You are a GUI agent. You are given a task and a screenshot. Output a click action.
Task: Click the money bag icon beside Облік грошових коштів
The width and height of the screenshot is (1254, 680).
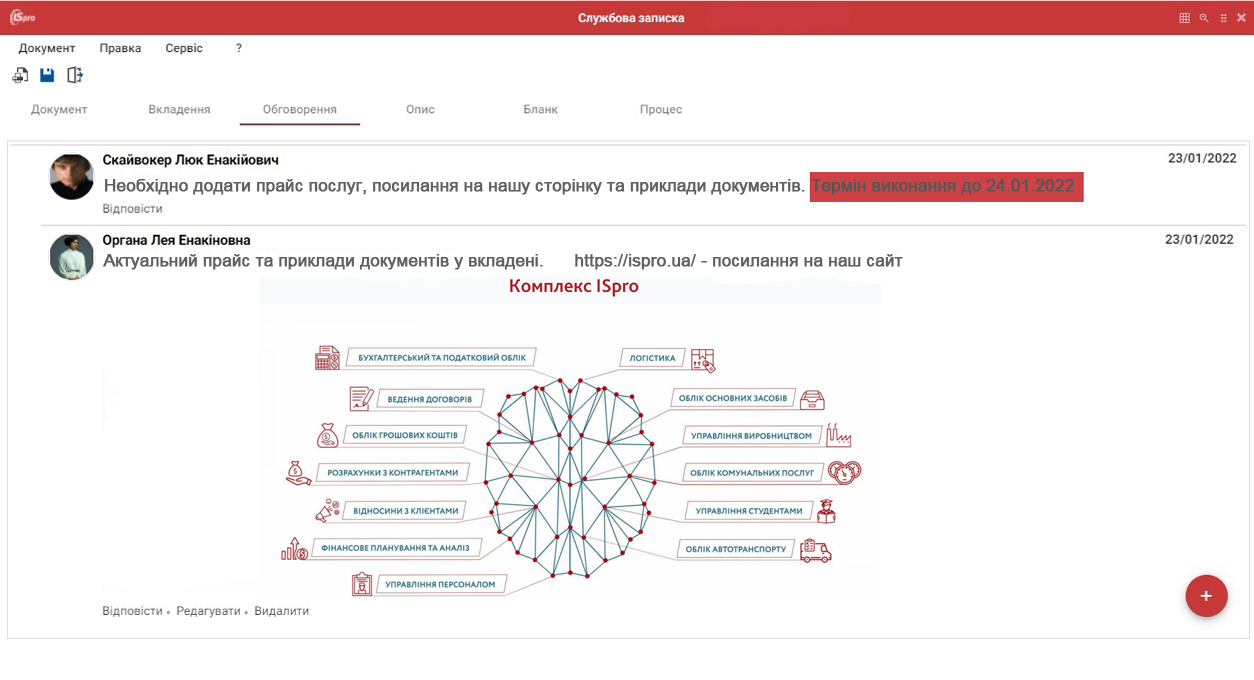click(x=327, y=435)
